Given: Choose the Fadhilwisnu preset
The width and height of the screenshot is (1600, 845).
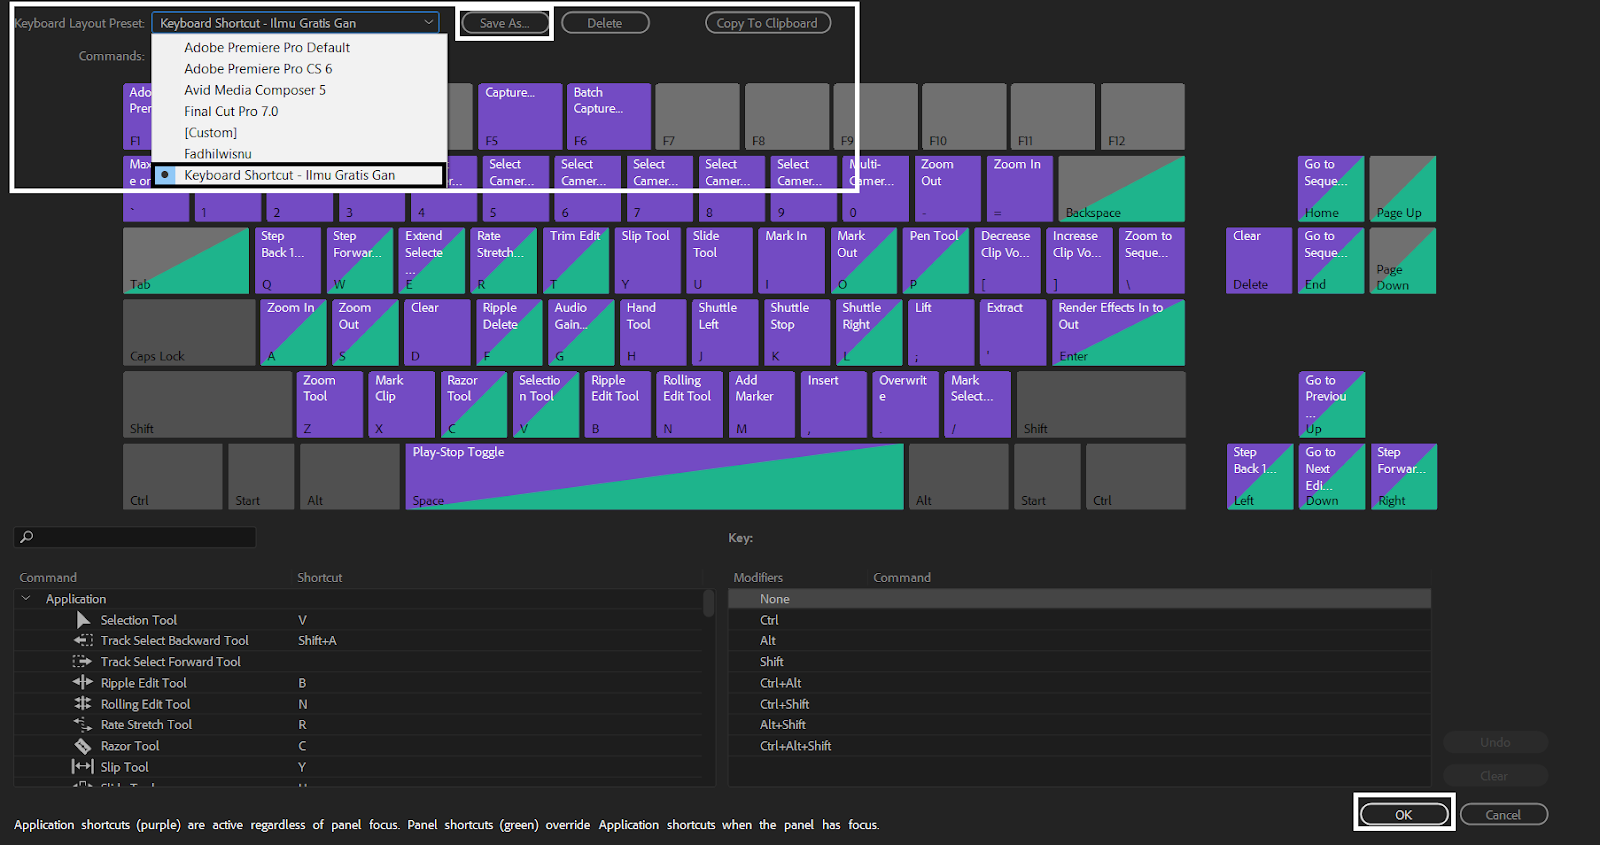Looking at the screenshot, I should [218, 154].
